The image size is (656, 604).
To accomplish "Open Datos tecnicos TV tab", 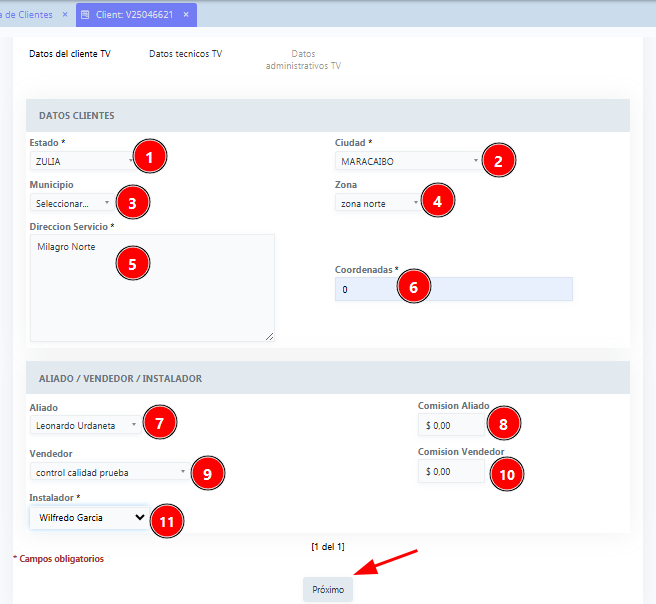I will point(185,54).
